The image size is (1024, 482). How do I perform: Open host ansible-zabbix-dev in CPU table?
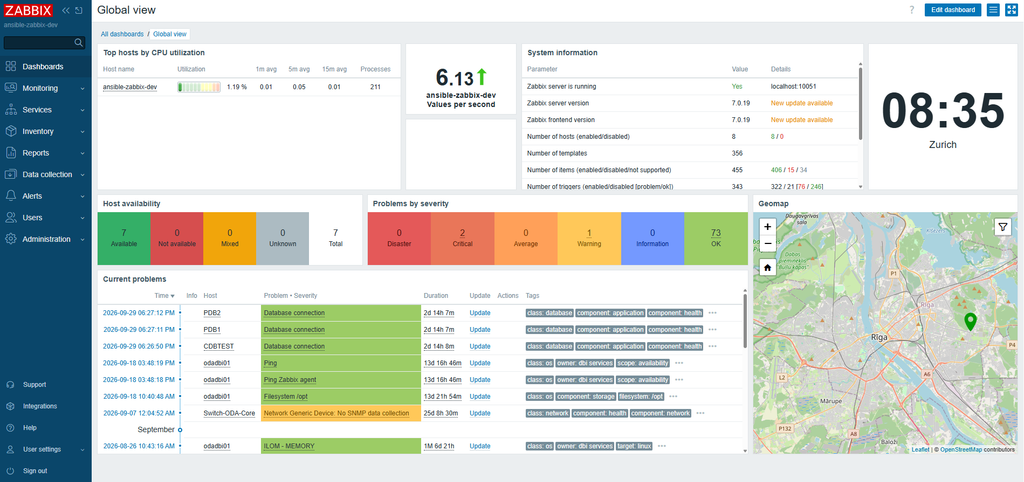[x=130, y=86]
